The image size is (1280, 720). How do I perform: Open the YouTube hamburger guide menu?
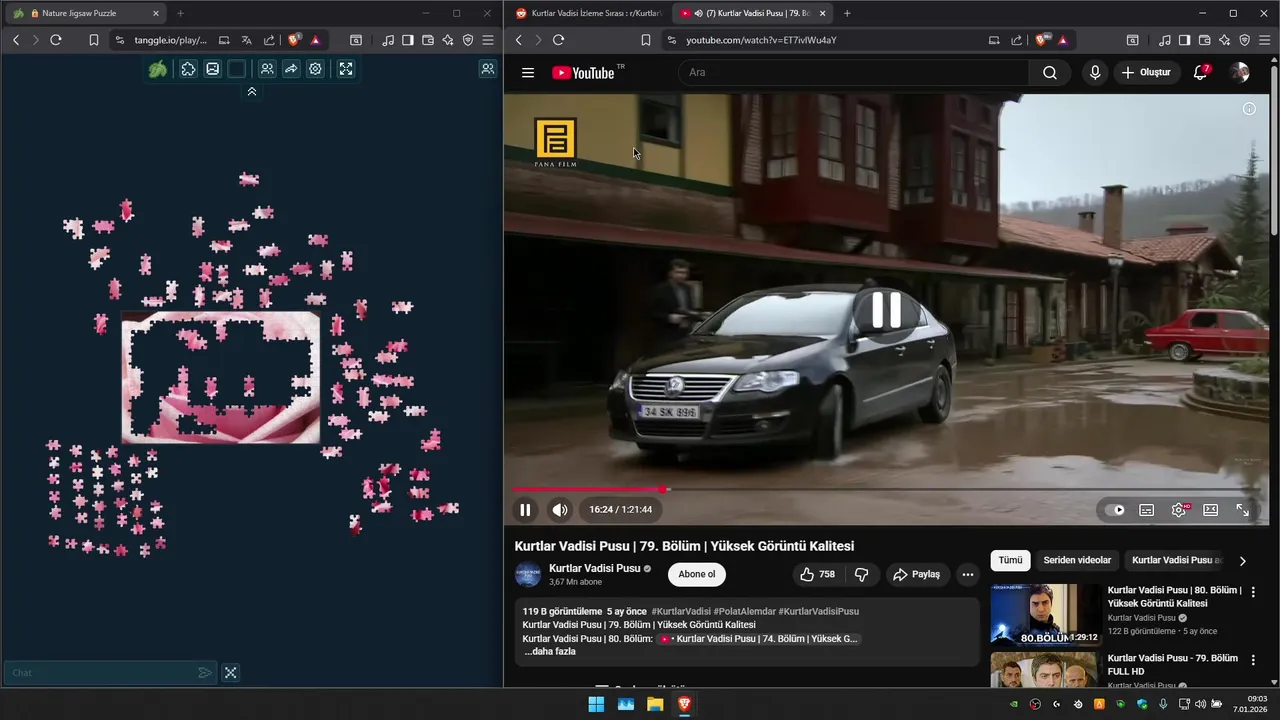[x=528, y=73]
